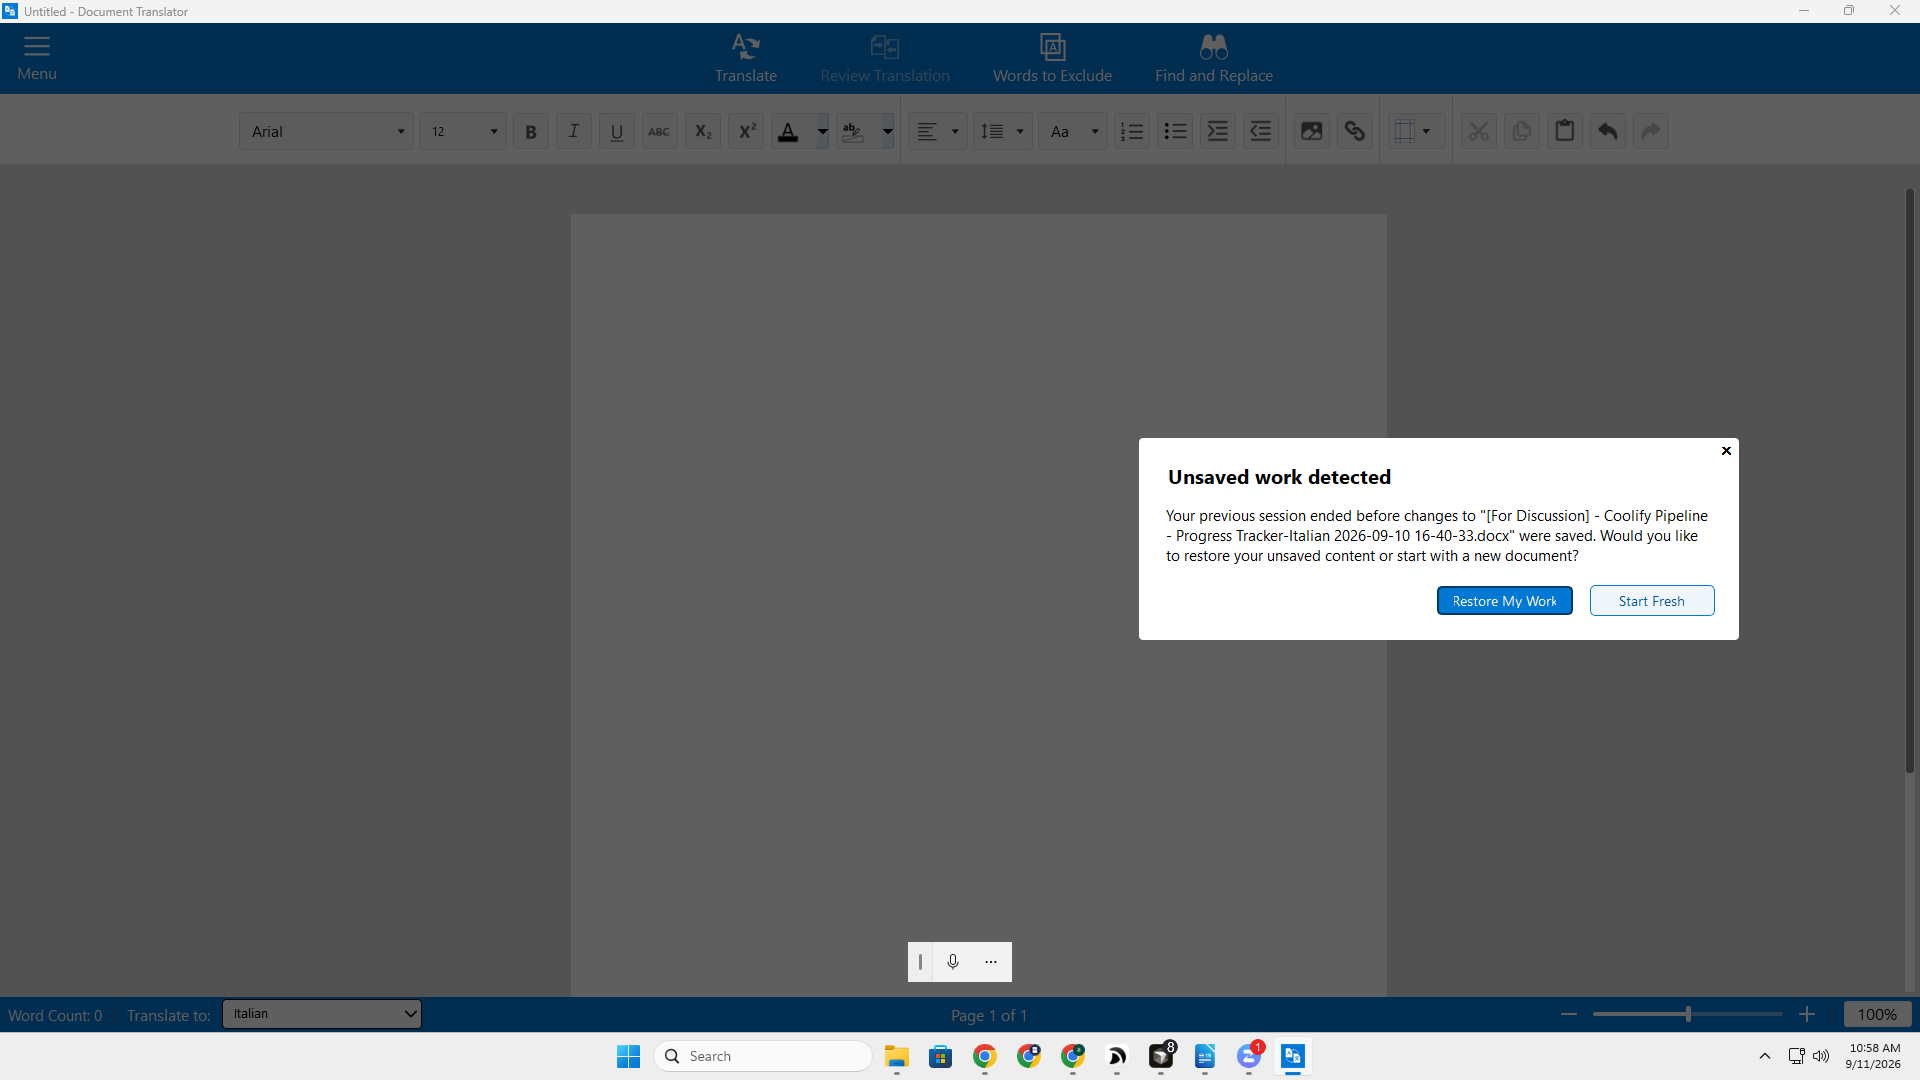This screenshot has height=1080, width=1920.
Task: Open the text alignment dropdown
Action: [938, 131]
